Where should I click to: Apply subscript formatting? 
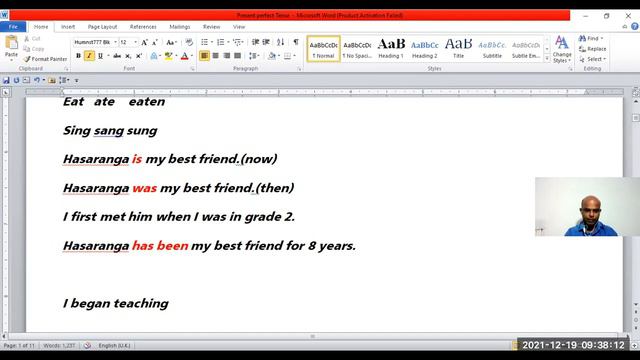(128, 56)
